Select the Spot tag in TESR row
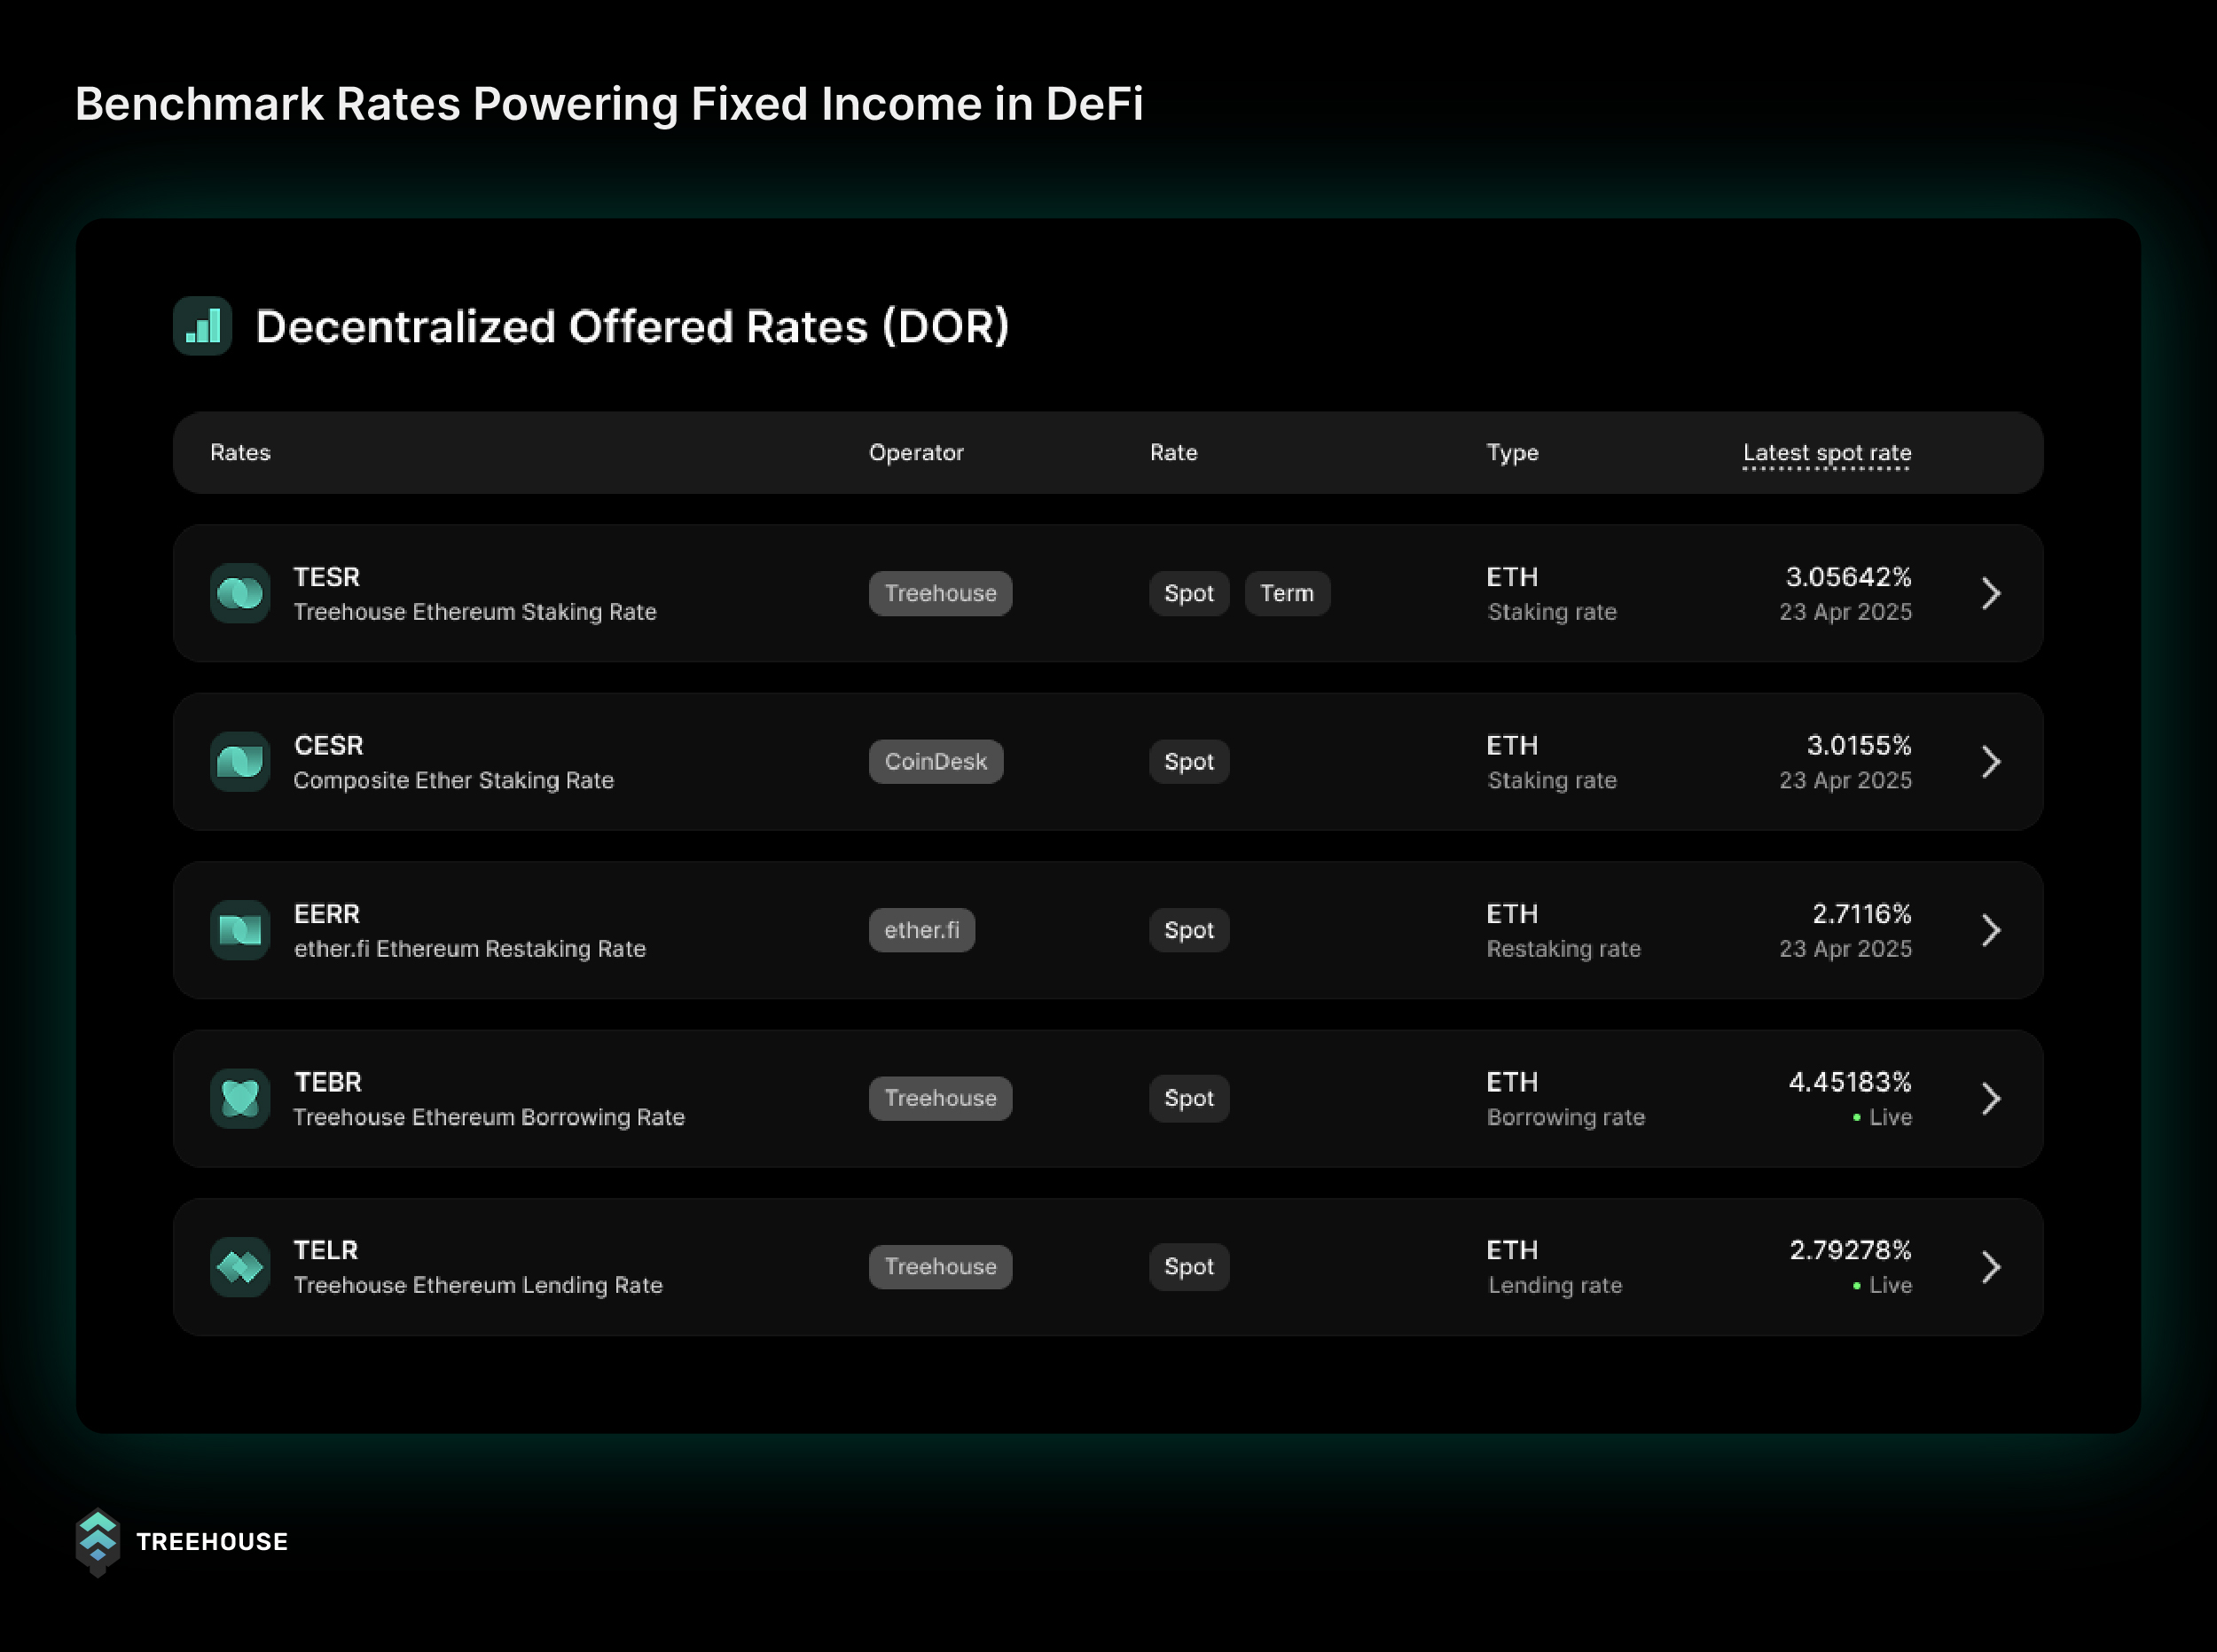This screenshot has height=1652, width=2217. coord(1188,593)
